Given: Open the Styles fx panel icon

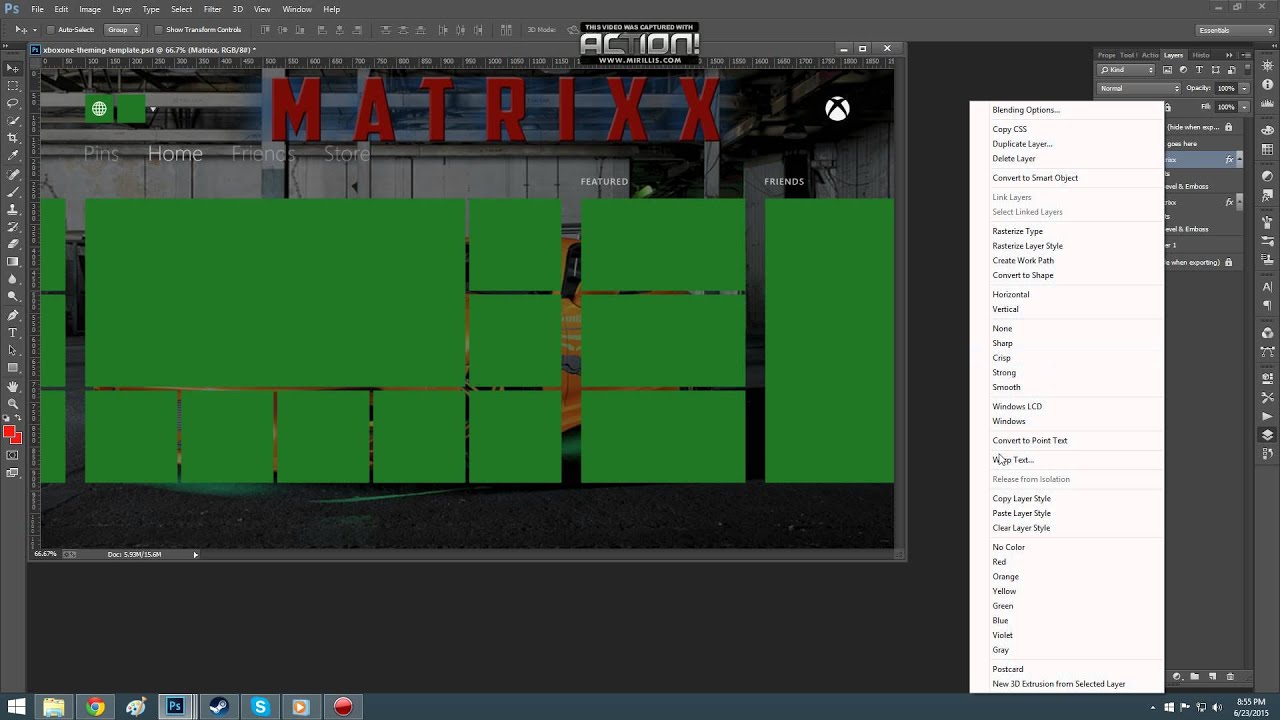Looking at the screenshot, I should (x=1268, y=195).
